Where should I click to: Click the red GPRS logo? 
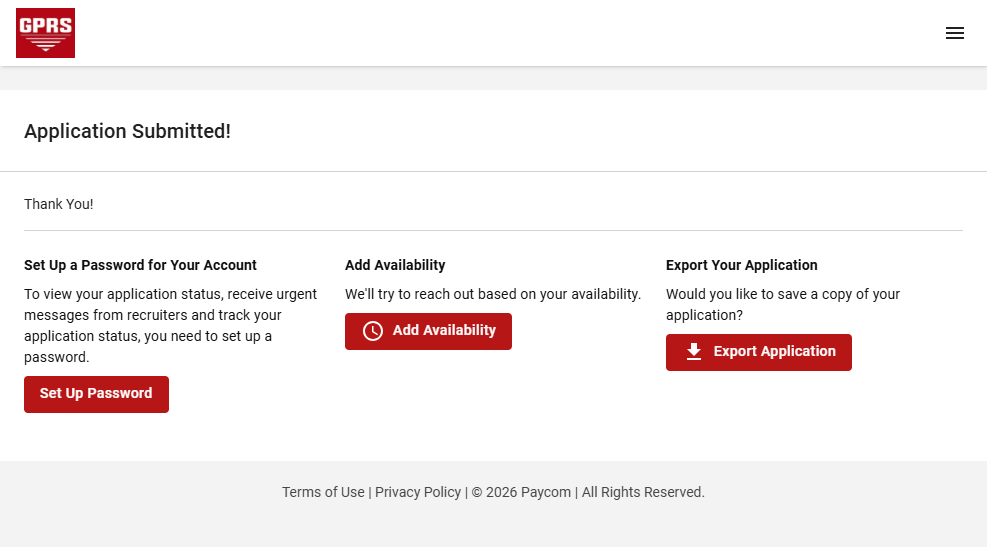click(x=45, y=33)
